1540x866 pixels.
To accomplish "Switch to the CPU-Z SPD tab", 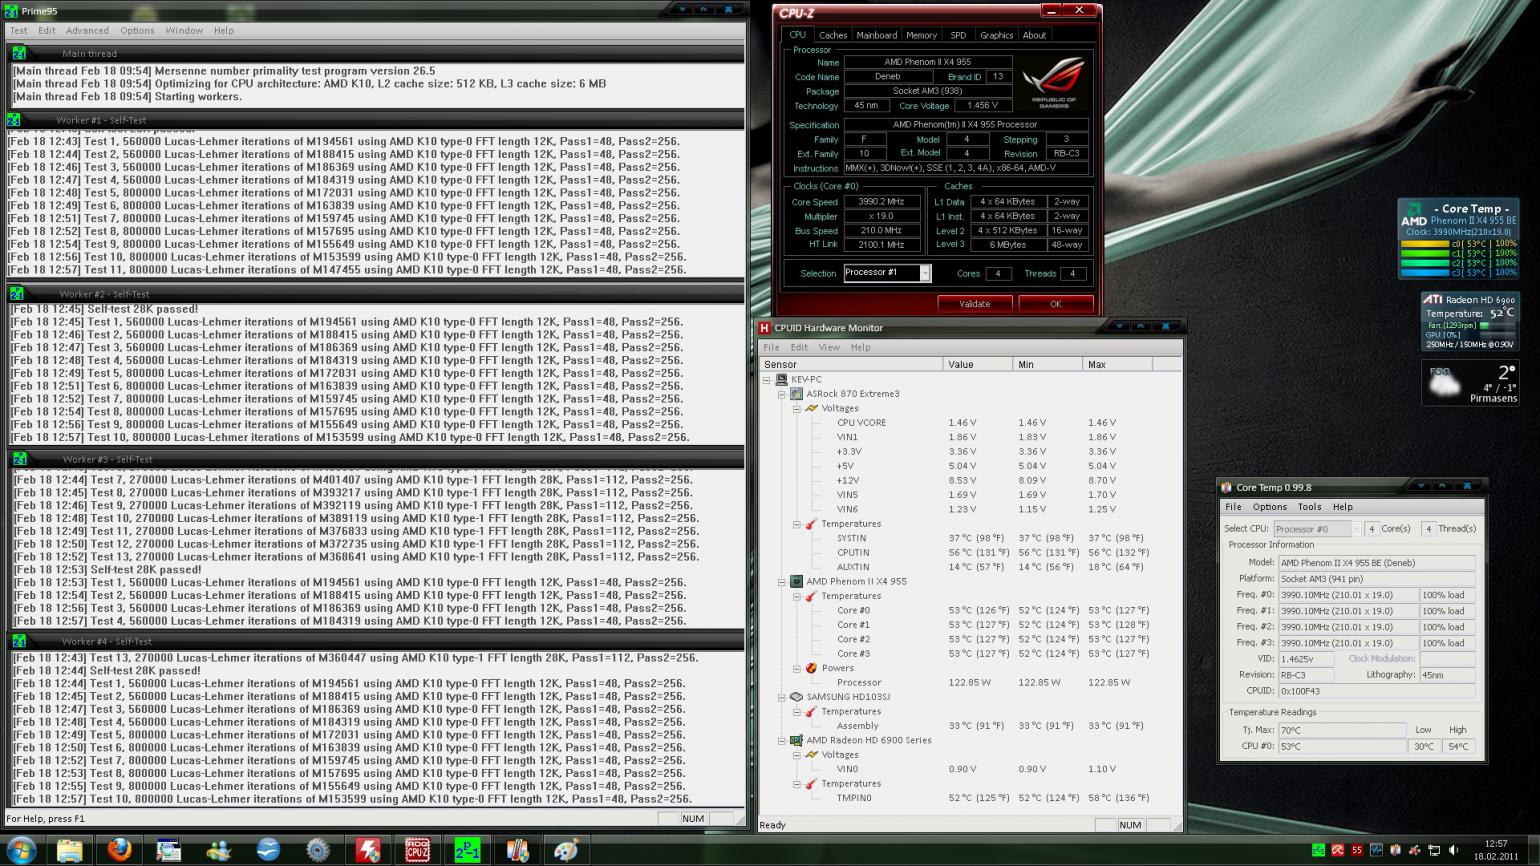I will [958, 35].
